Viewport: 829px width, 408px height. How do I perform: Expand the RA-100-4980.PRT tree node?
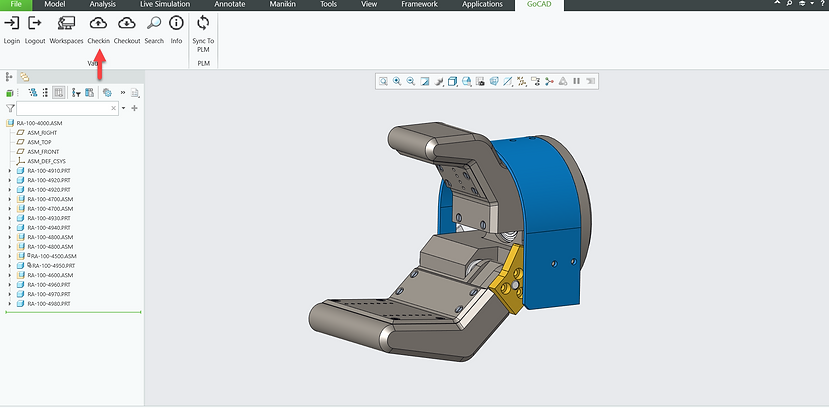click(9, 303)
